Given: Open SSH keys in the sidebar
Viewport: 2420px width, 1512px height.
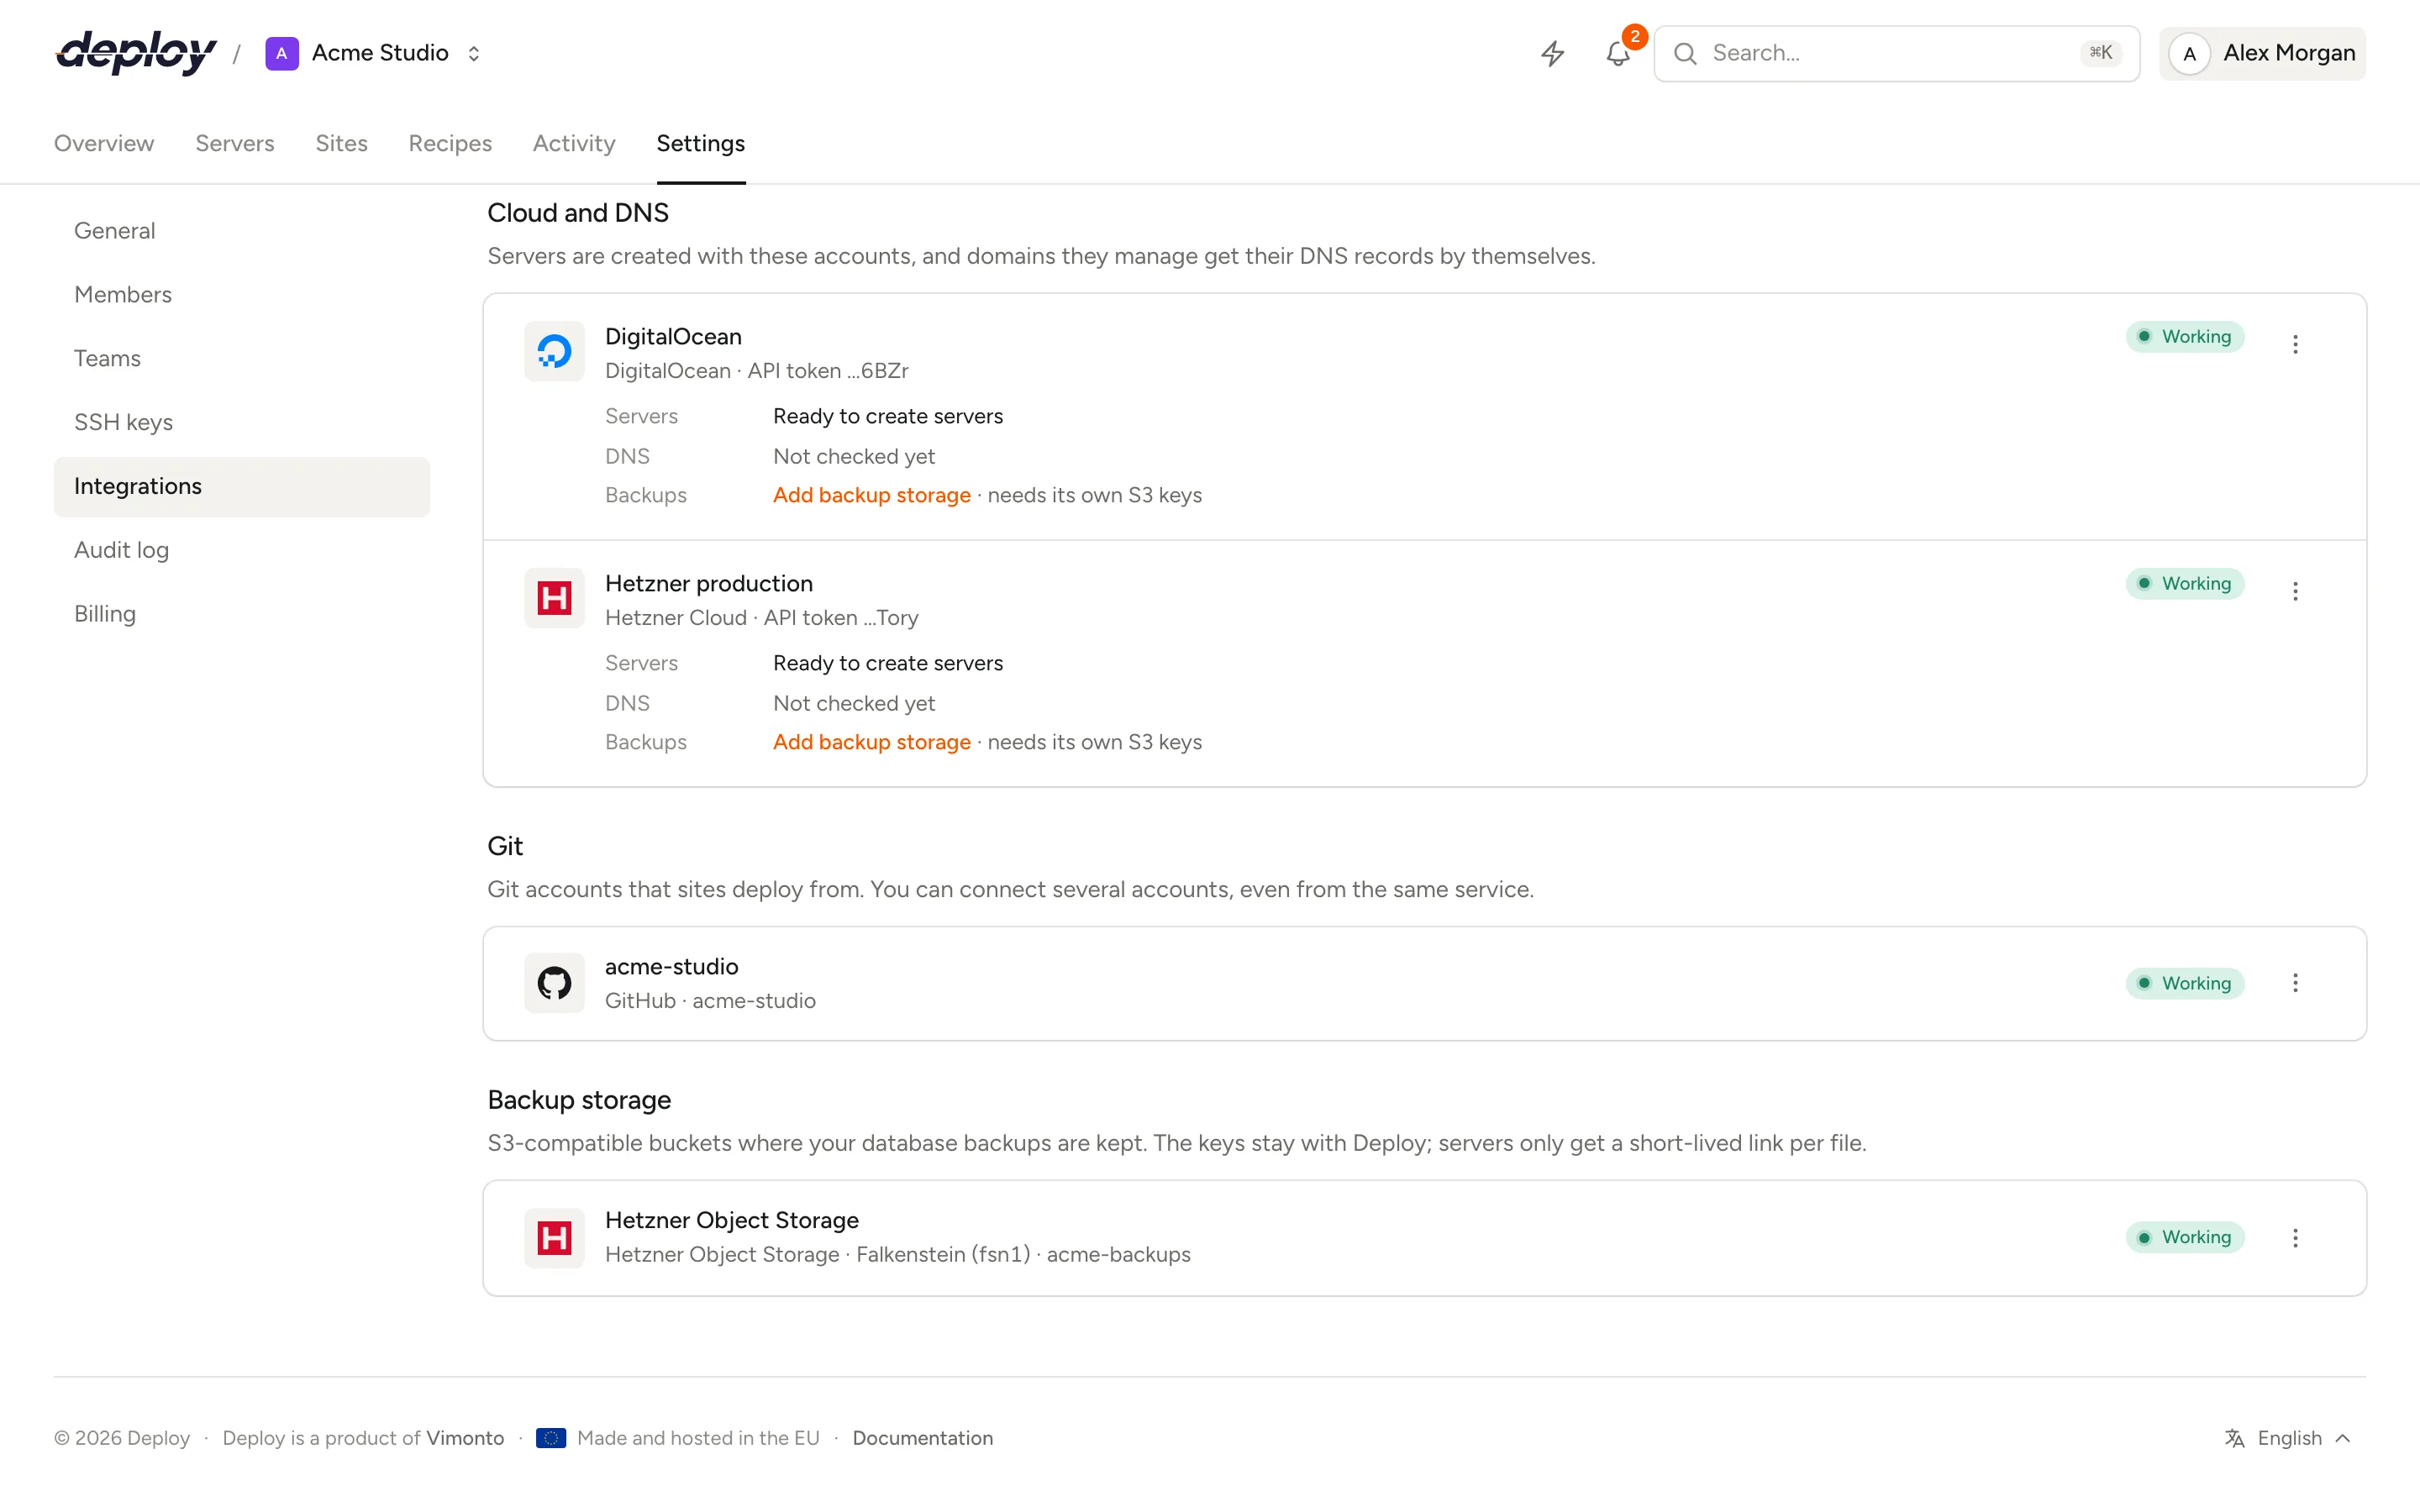Looking at the screenshot, I should pyautogui.click(x=242, y=423).
